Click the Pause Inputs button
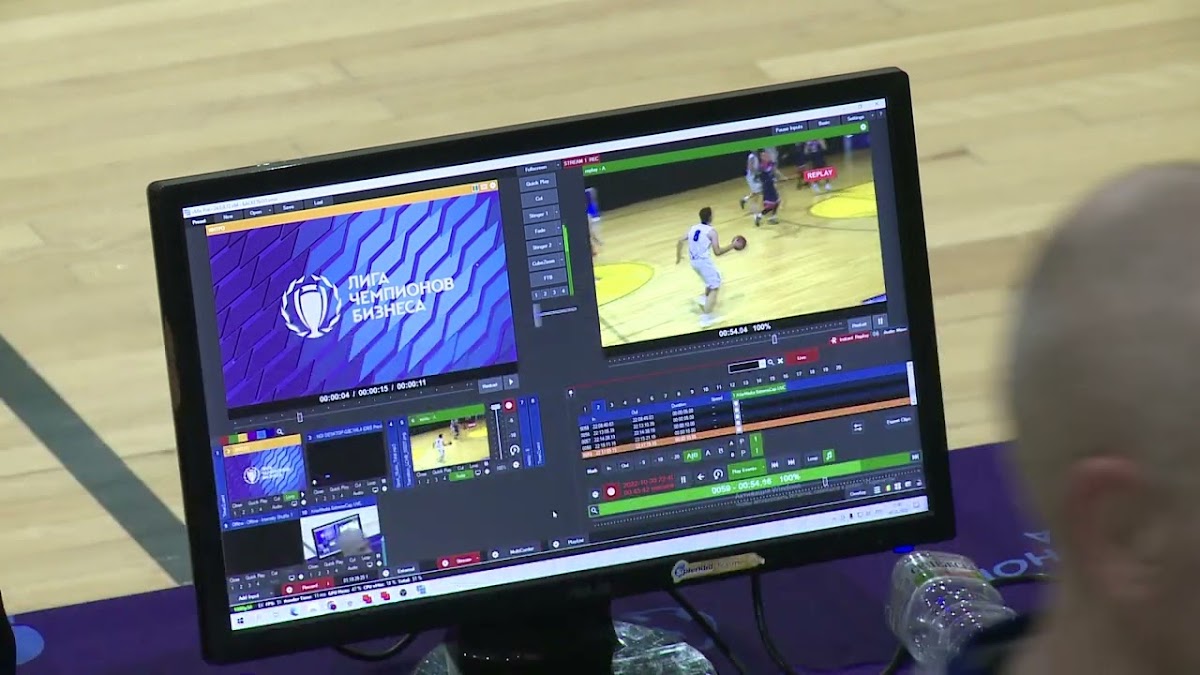This screenshot has width=1200, height=675. (790, 128)
